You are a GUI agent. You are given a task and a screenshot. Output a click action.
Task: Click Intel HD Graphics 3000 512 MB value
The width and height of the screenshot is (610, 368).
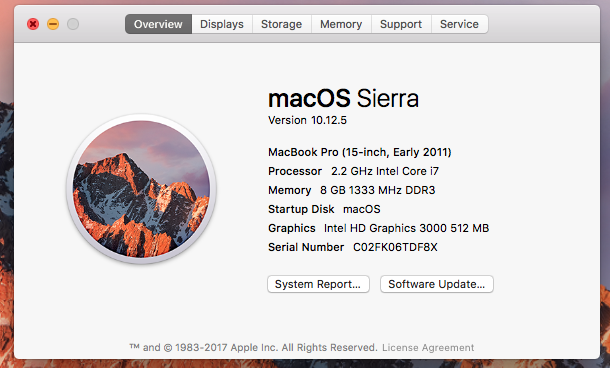point(407,228)
